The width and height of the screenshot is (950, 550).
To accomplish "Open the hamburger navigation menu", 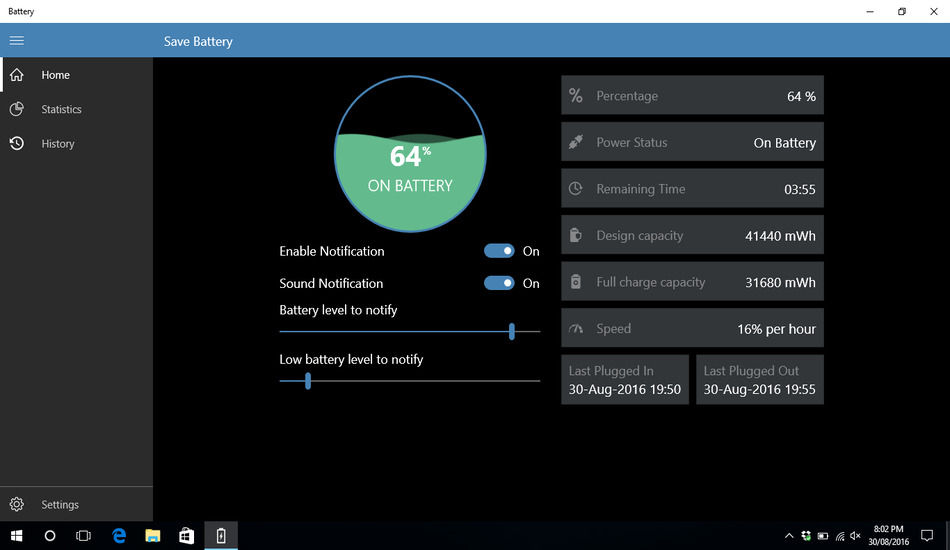I will pos(16,41).
